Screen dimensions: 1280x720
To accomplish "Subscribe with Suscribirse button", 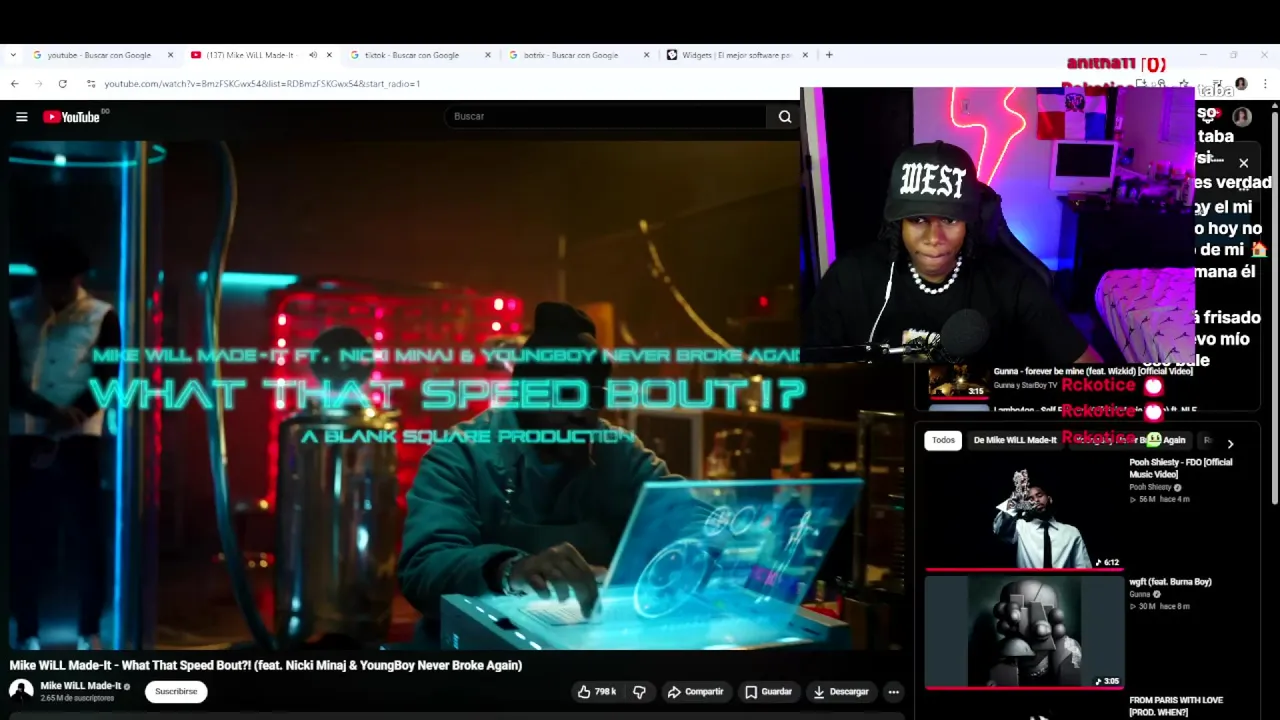I will click(176, 692).
